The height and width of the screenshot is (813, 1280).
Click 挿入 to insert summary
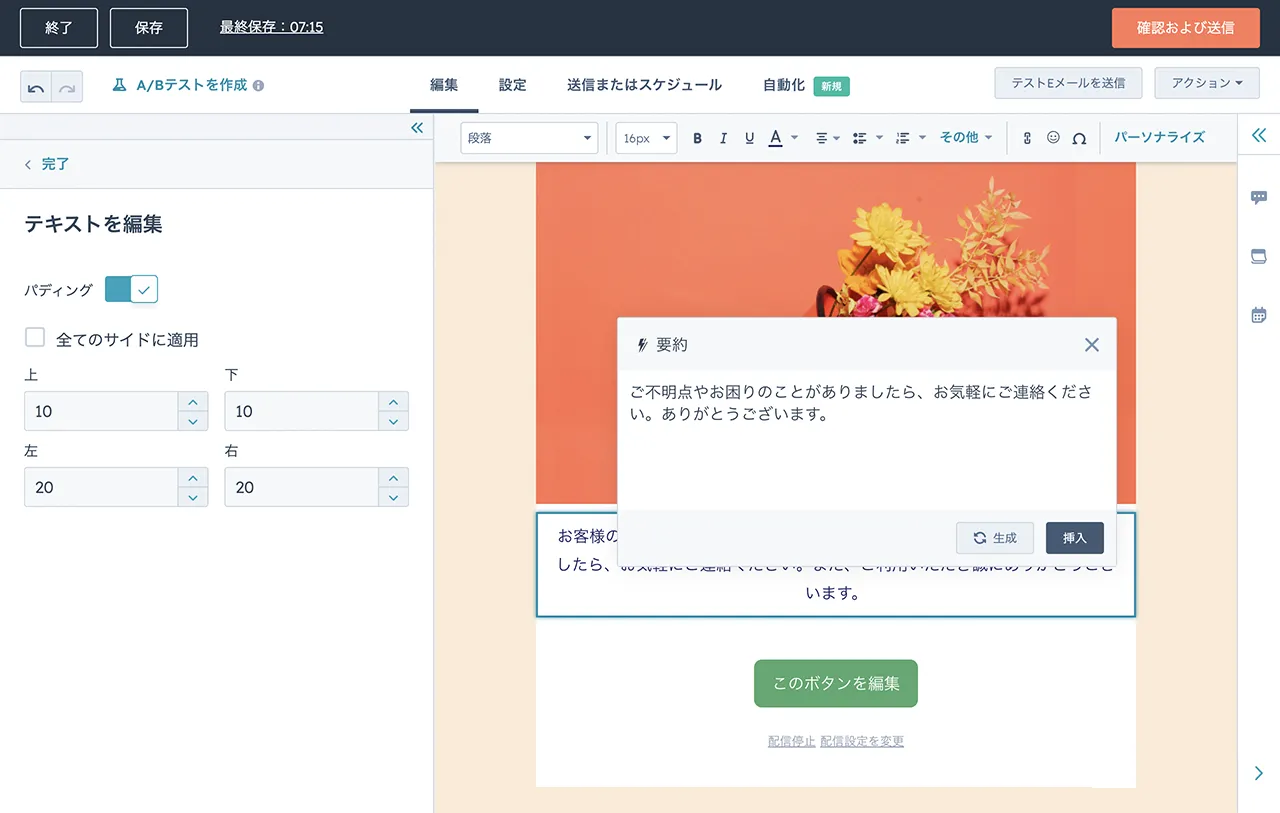[1075, 538]
